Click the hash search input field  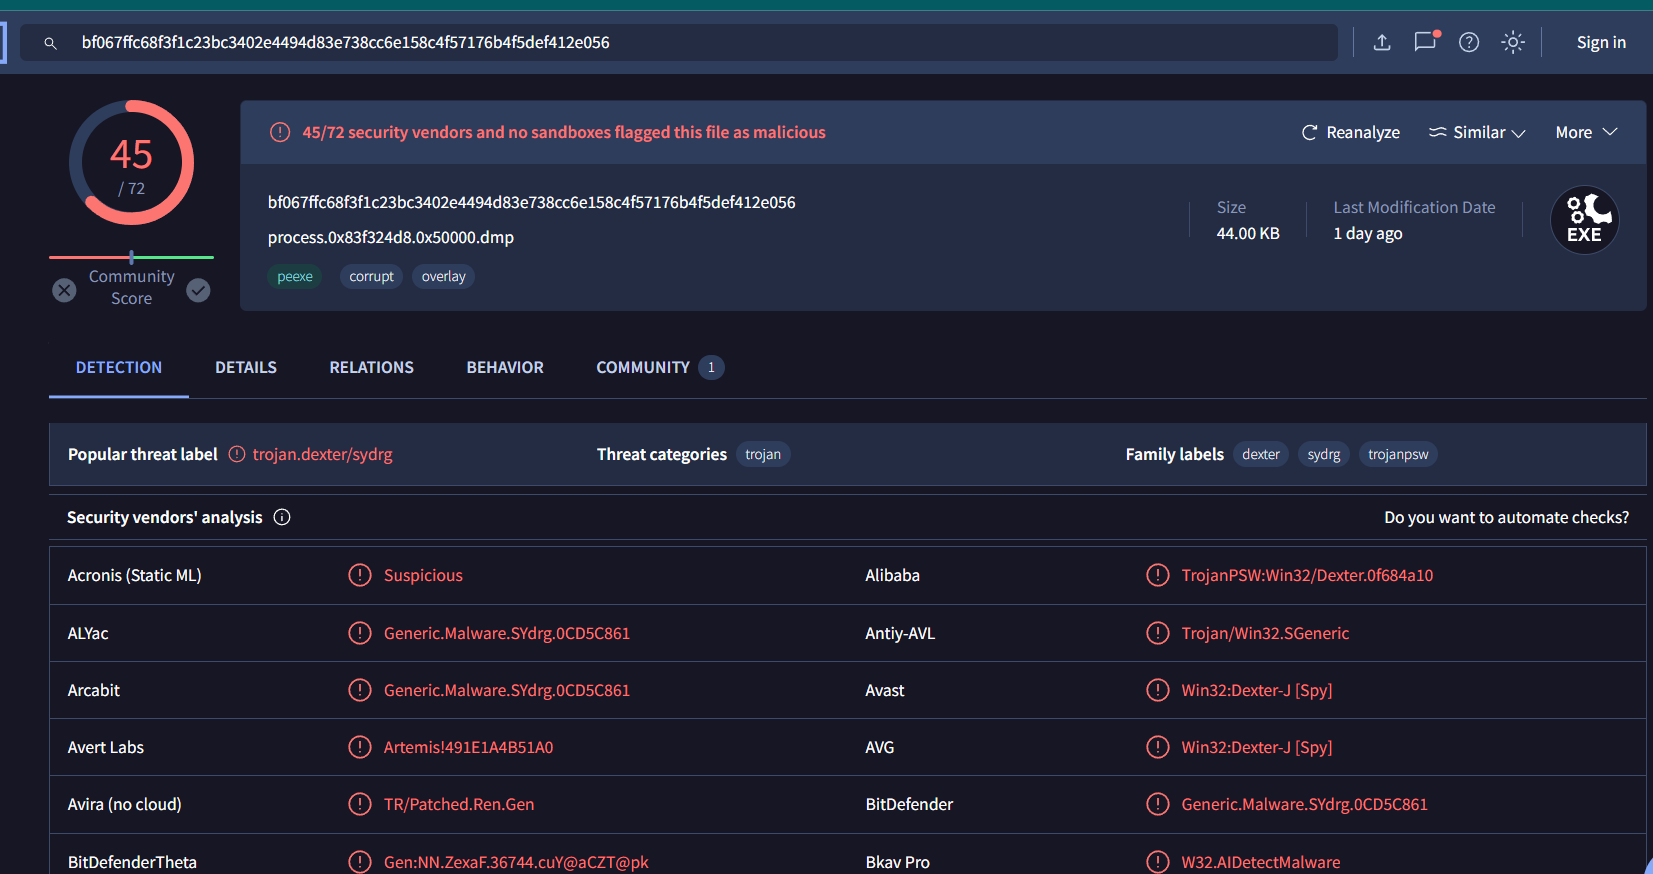(700, 42)
